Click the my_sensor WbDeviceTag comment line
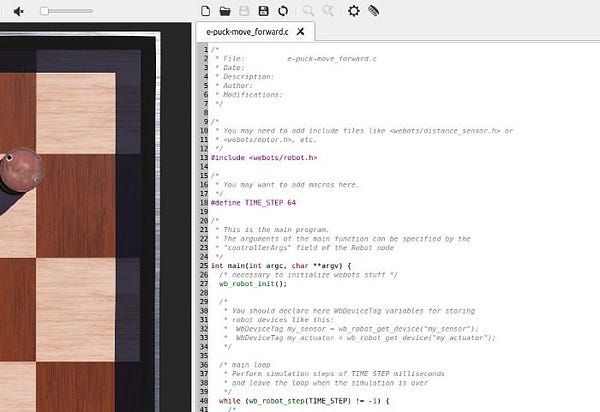This screenshot has width=600, height=412. (351, 329)
